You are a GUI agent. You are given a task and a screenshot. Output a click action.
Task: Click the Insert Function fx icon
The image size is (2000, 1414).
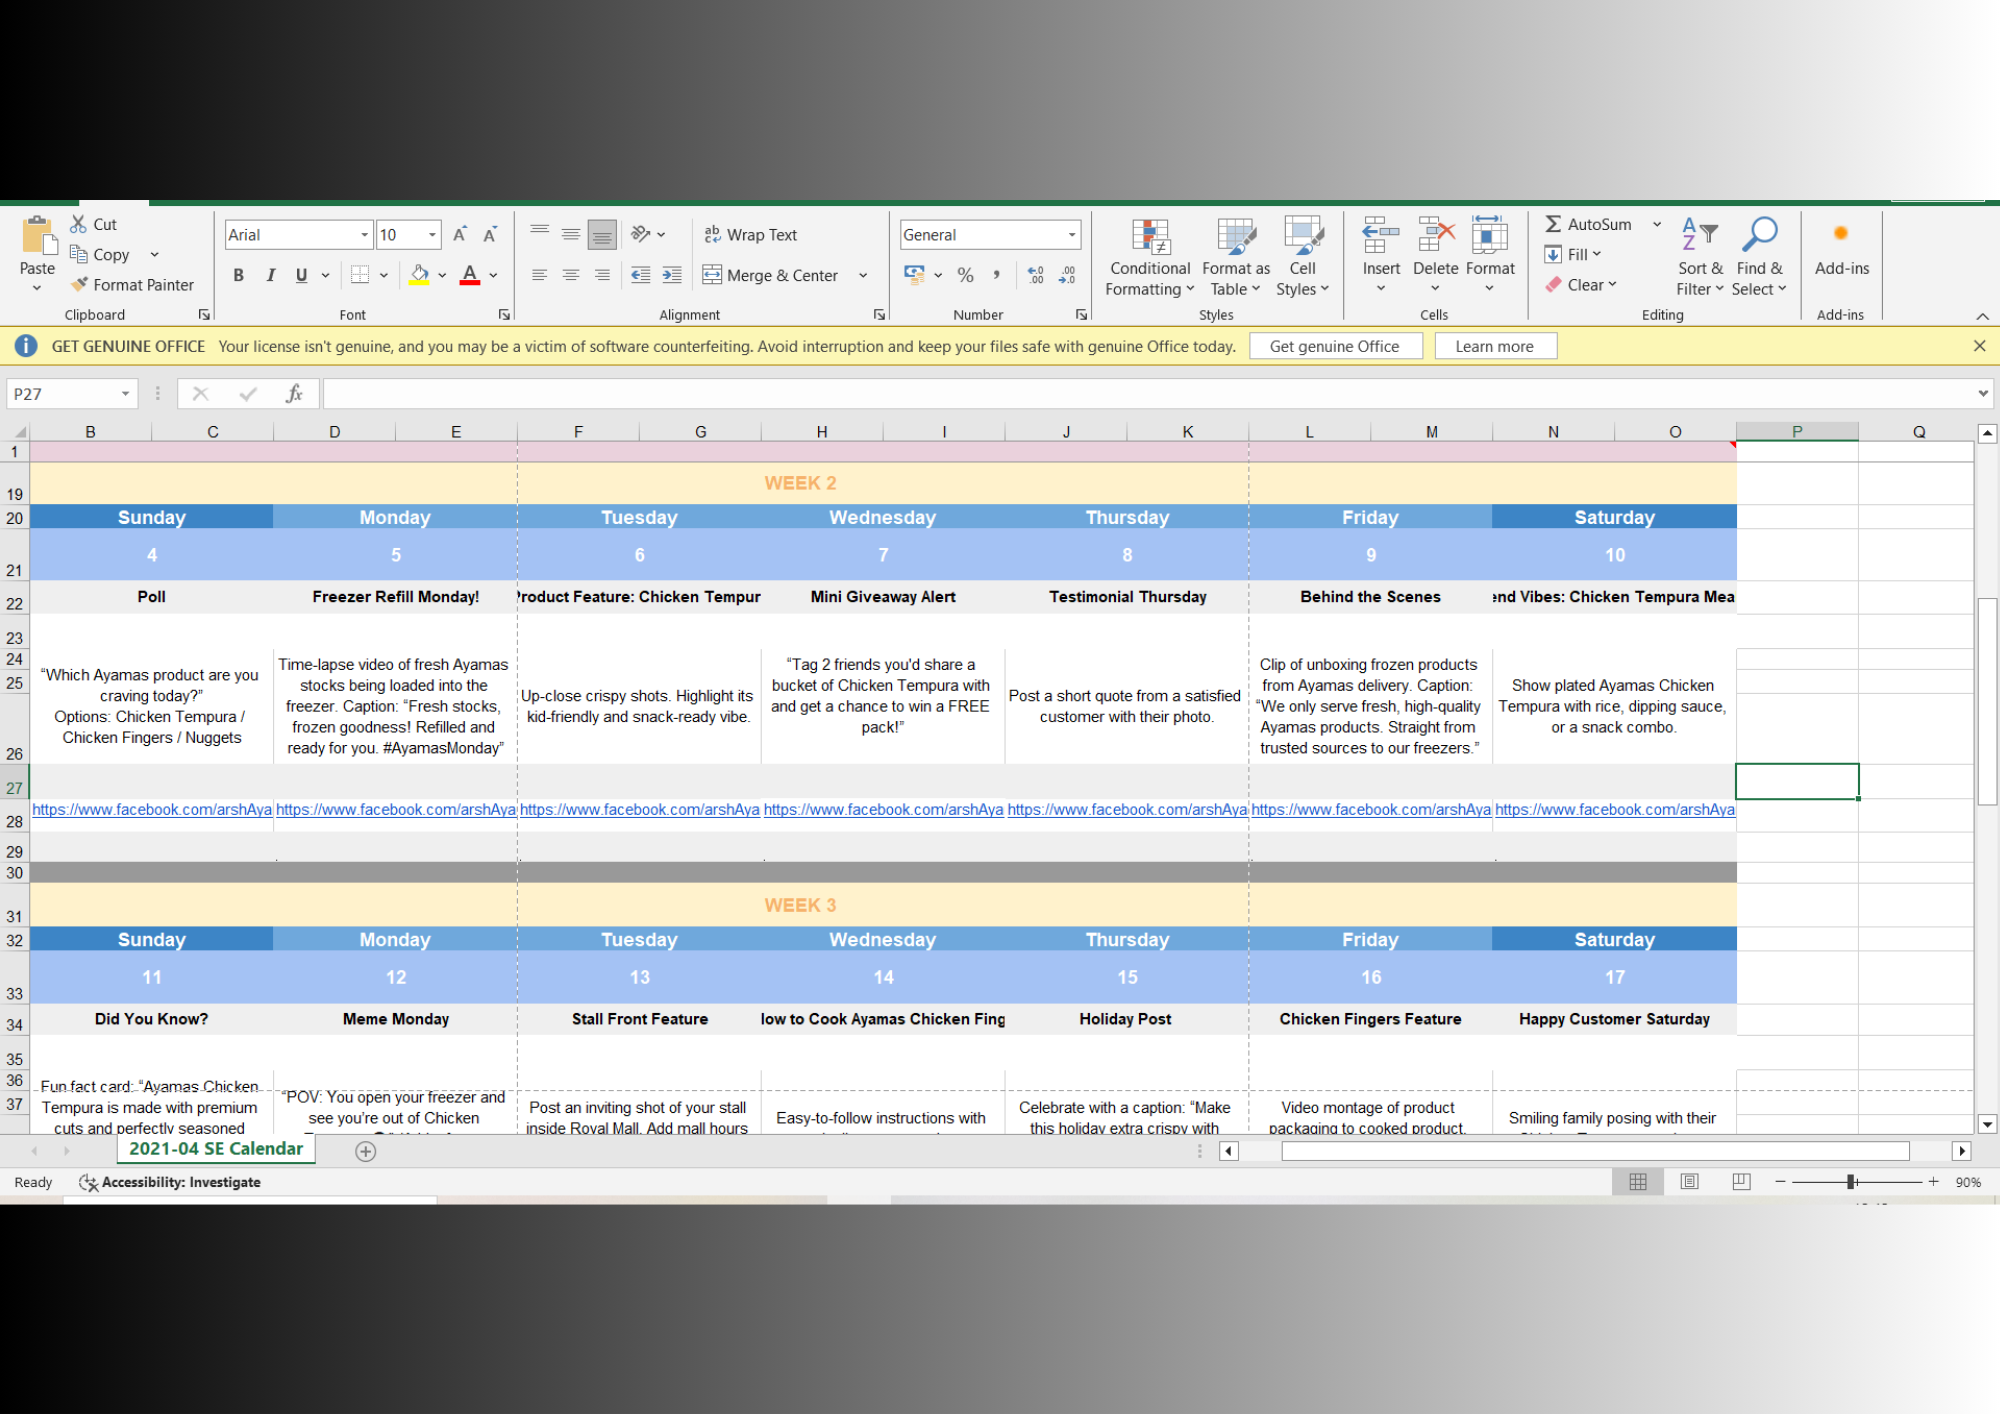(294, 394)
